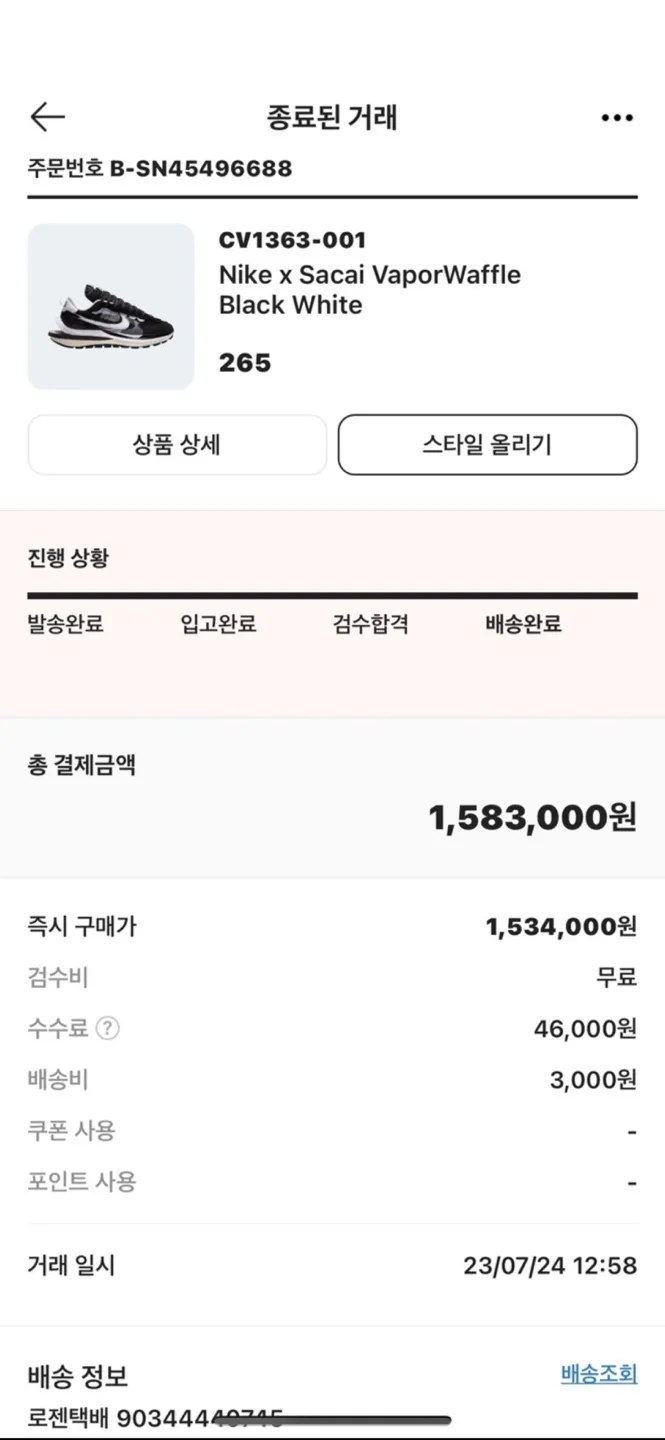Select the 검수합격 progress step
The height and width of the screenshot is (1440, 665).
pos(371,624)
